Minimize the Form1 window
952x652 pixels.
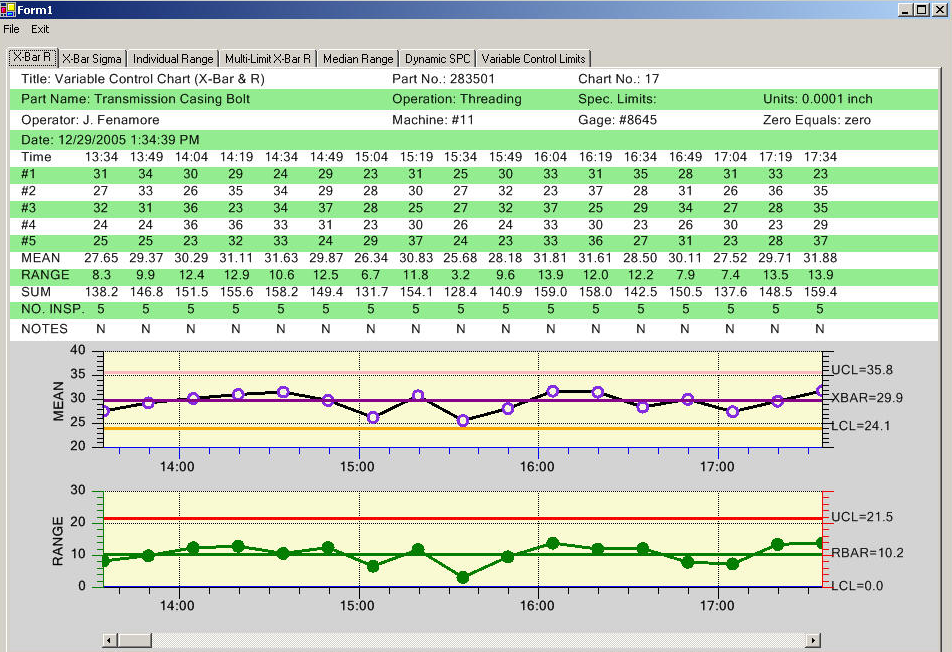pyautogui.click(x=905, y=9)
